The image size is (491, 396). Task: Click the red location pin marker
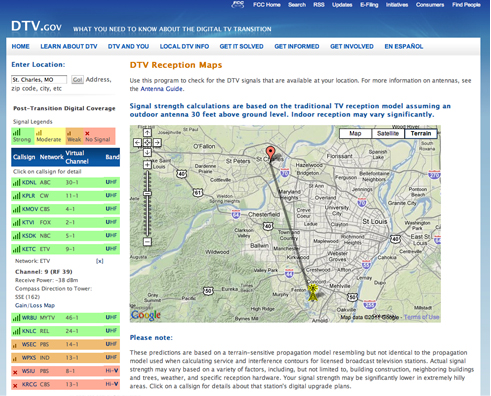coord(271,153)
